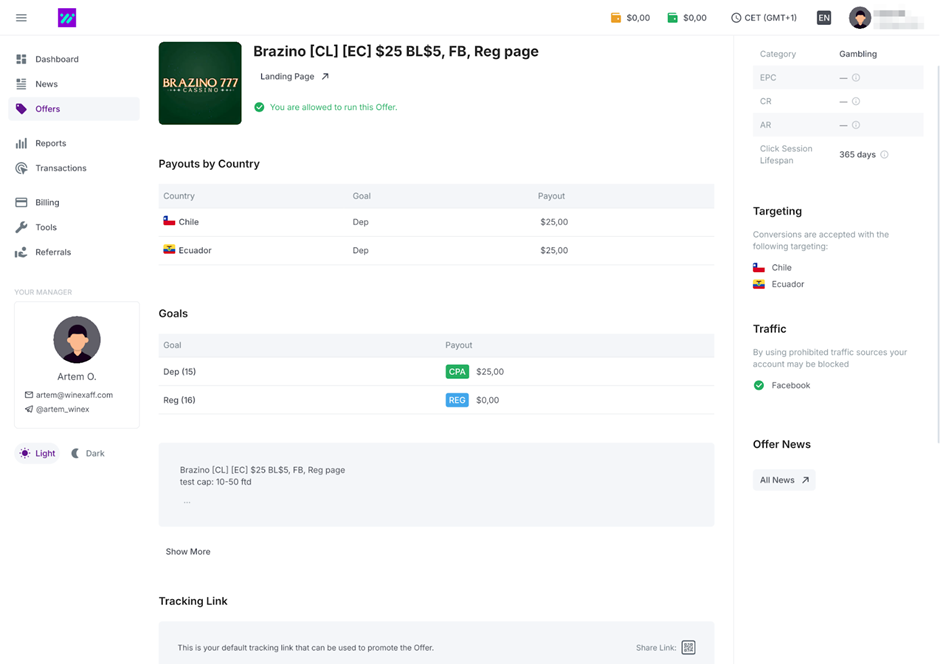Click the green wallet balance icon
This screenshot has height=664, width=940.
click(x=673, y=18)
